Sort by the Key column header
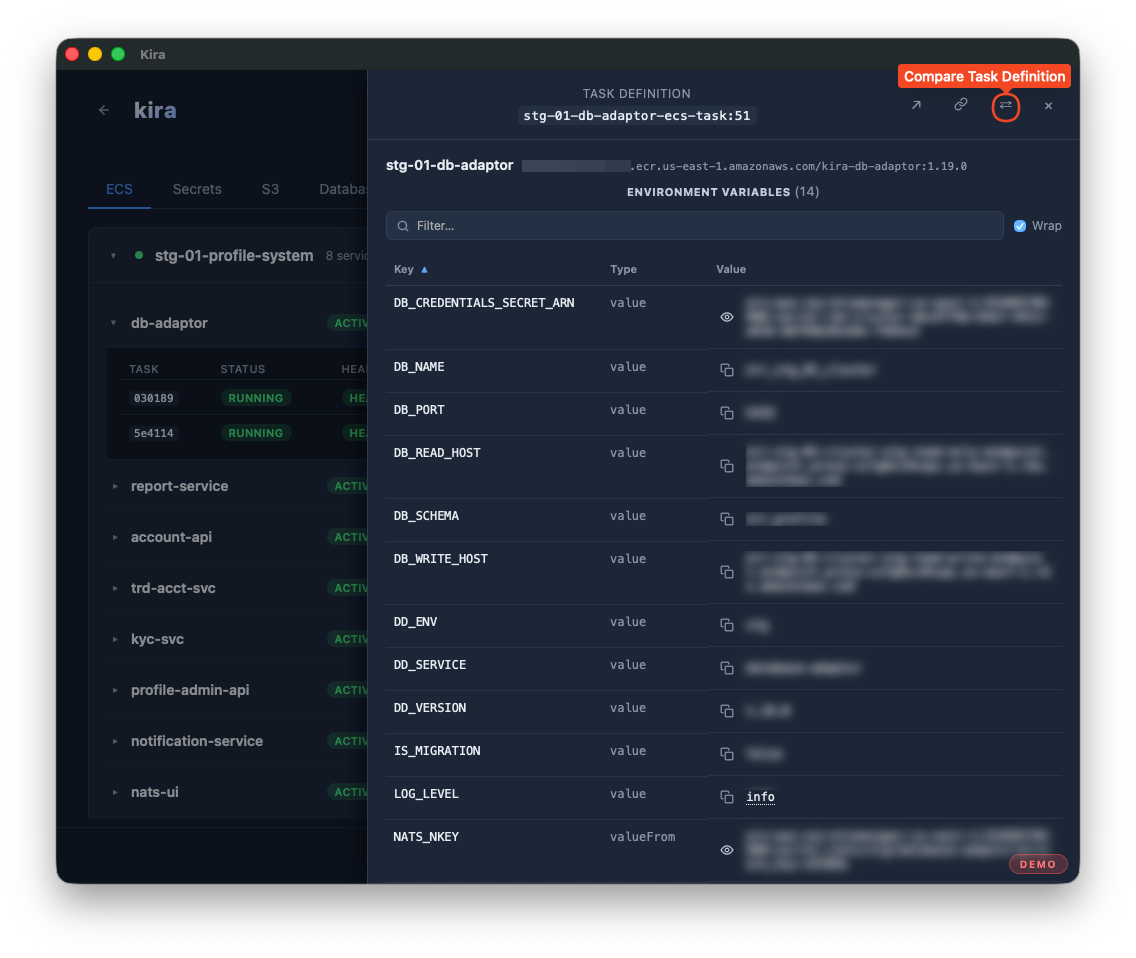Screen dimensions: 1136x958 pos(410,270)
